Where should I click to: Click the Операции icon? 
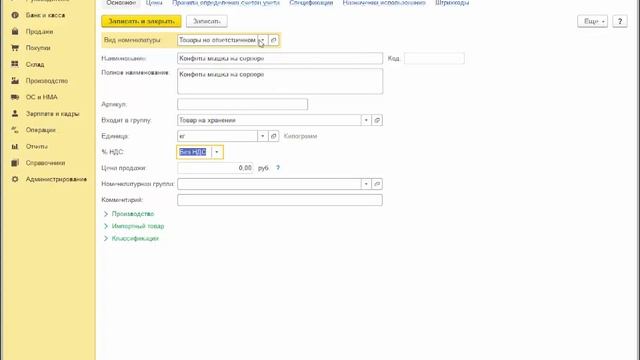(x=15, y=130)
